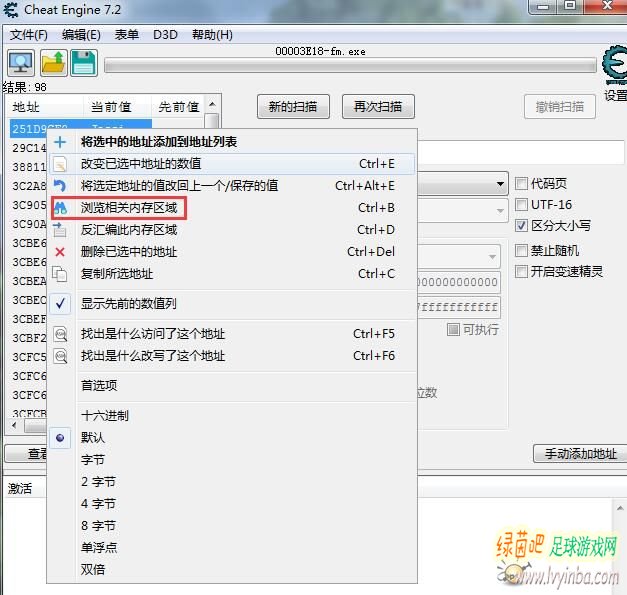Expand the scan type dropdown arrow

(500, 184)
